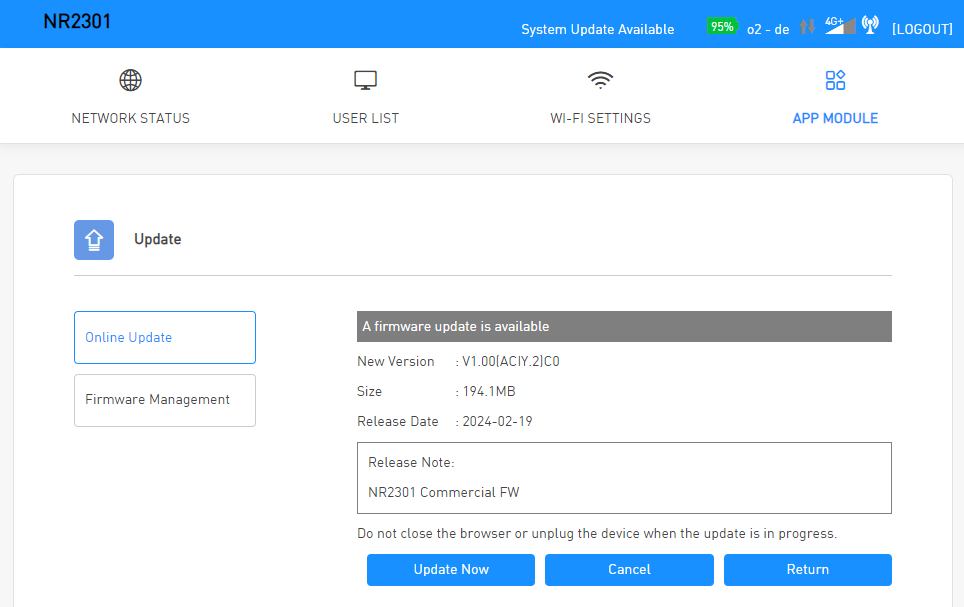Screen dimensions: 964x607
Task: Click the App Module grid icon
Action: (x=835, y=80)
